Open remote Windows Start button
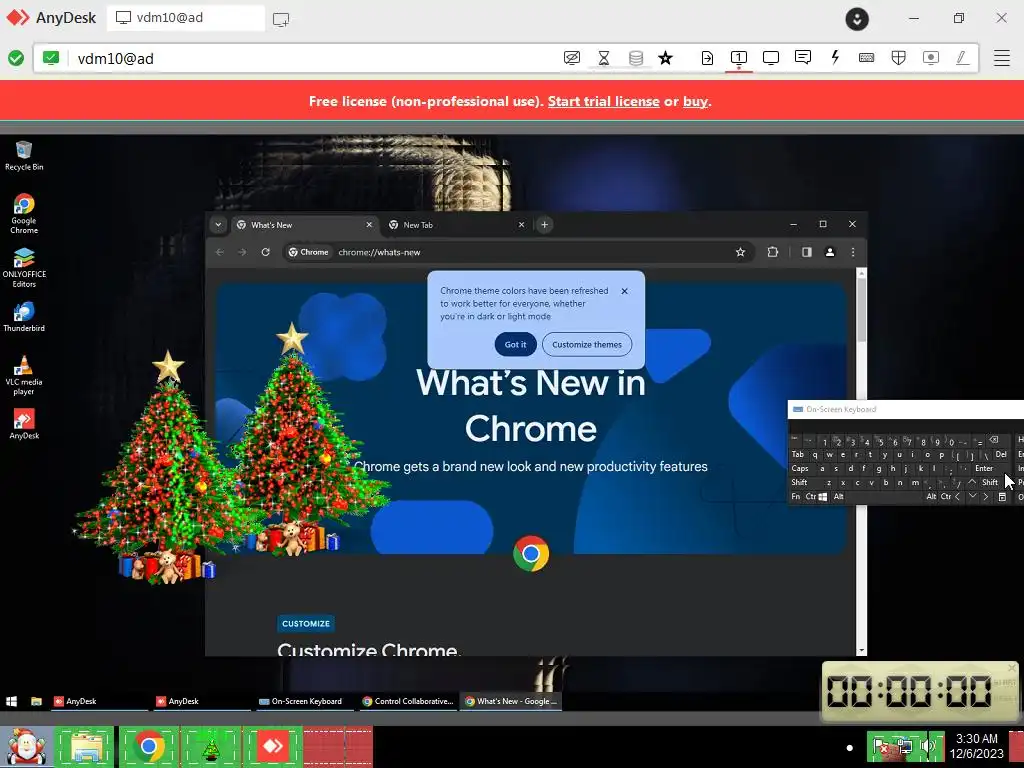The height and width of the screenshot is (768, 1024). pyautogui.click(x=11, y=701)
